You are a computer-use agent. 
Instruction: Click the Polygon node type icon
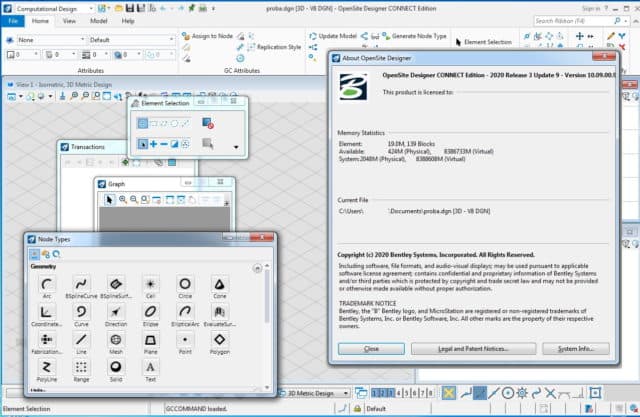pyautogui.click(x=219, y=341)
